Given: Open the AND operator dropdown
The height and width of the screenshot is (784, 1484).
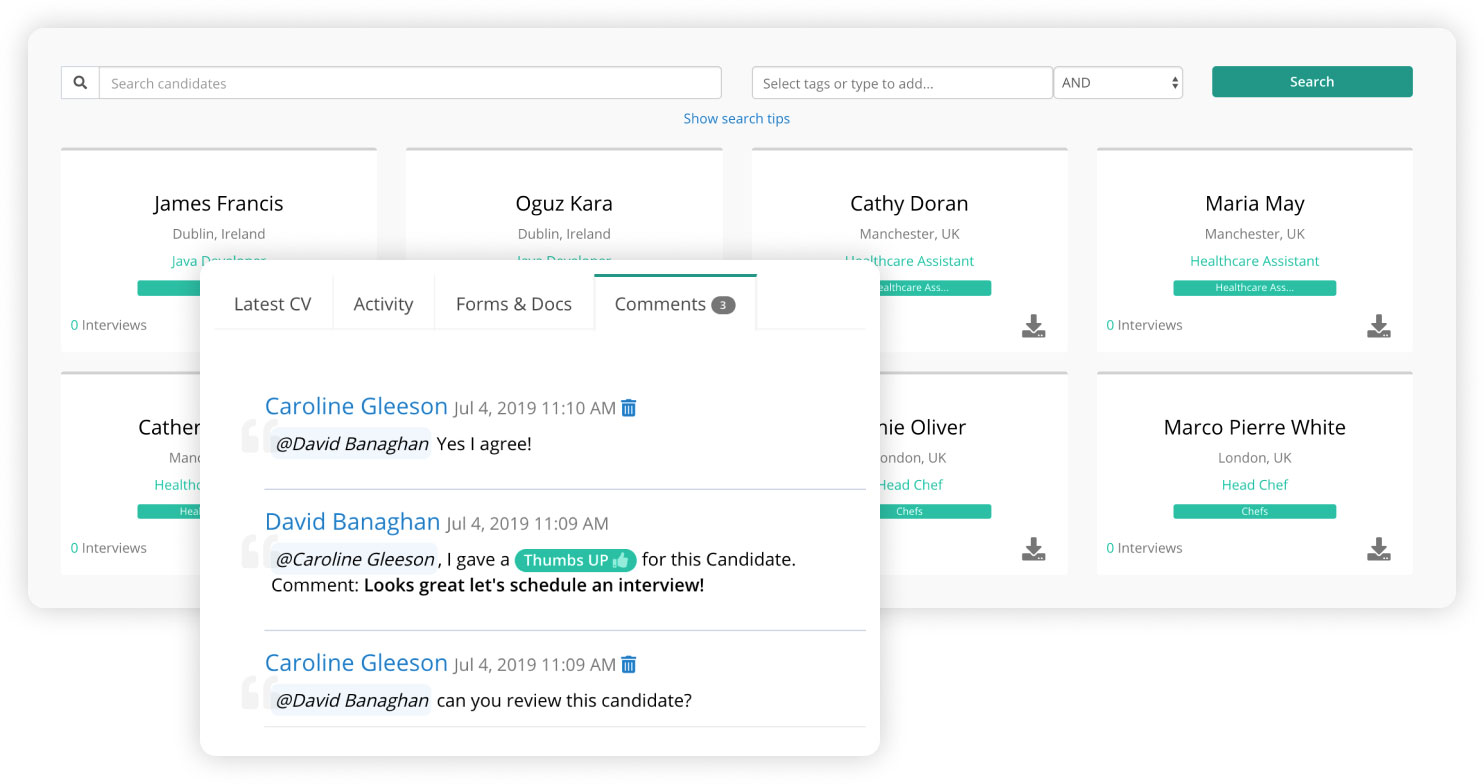Looking at the screenshot, I should tap(1118, 83).
